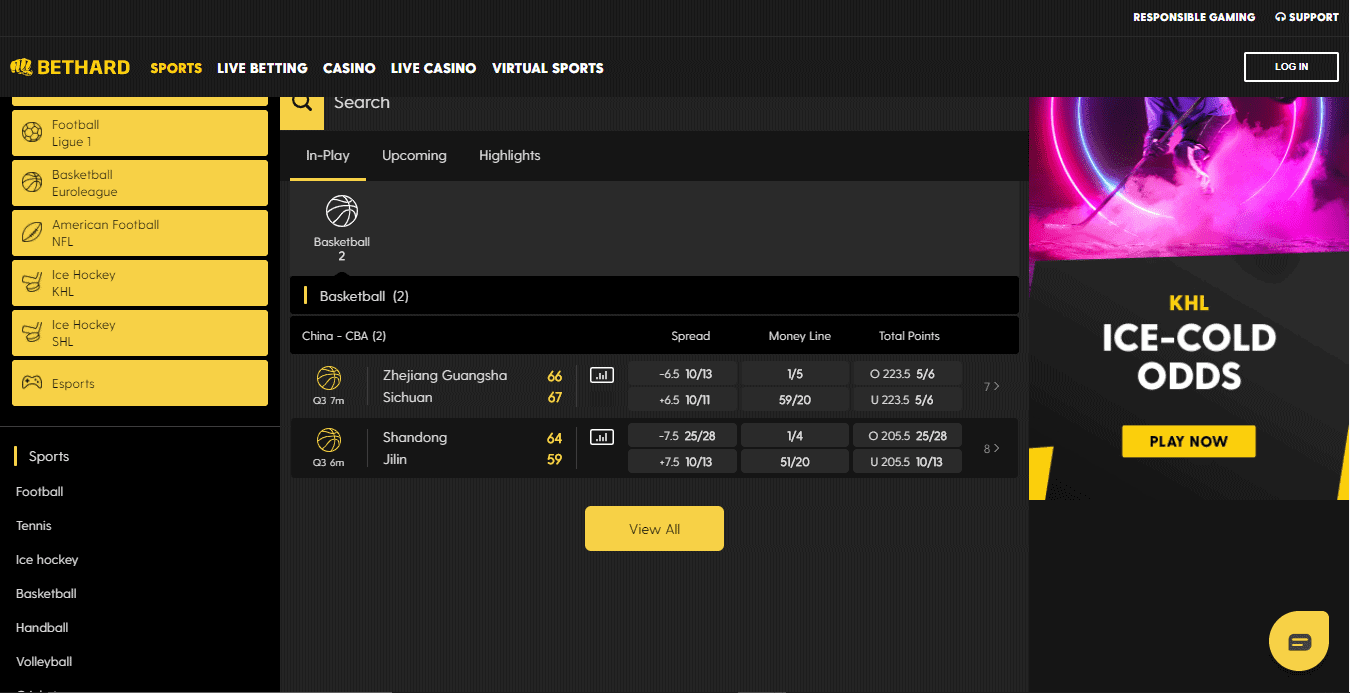The width and height of the screenshot is (1350, 693).
Task: Click basketball icon on Zhejiang Guangsha row
Action: 329,378
